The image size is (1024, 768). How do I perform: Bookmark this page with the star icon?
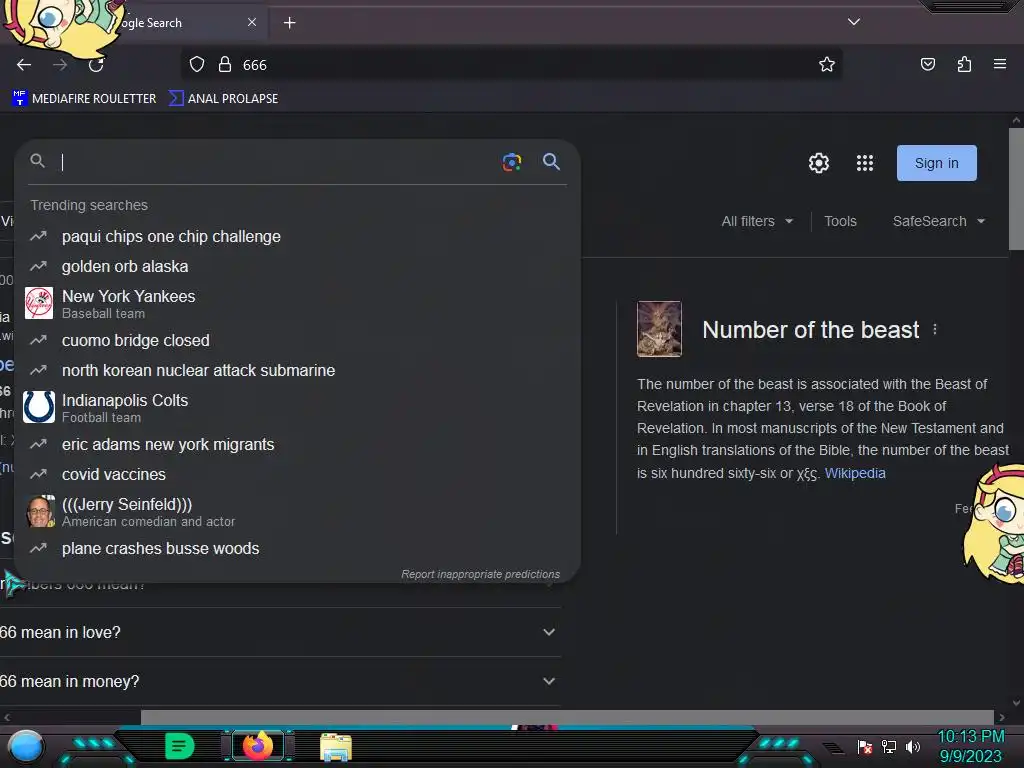pos(827,64)
